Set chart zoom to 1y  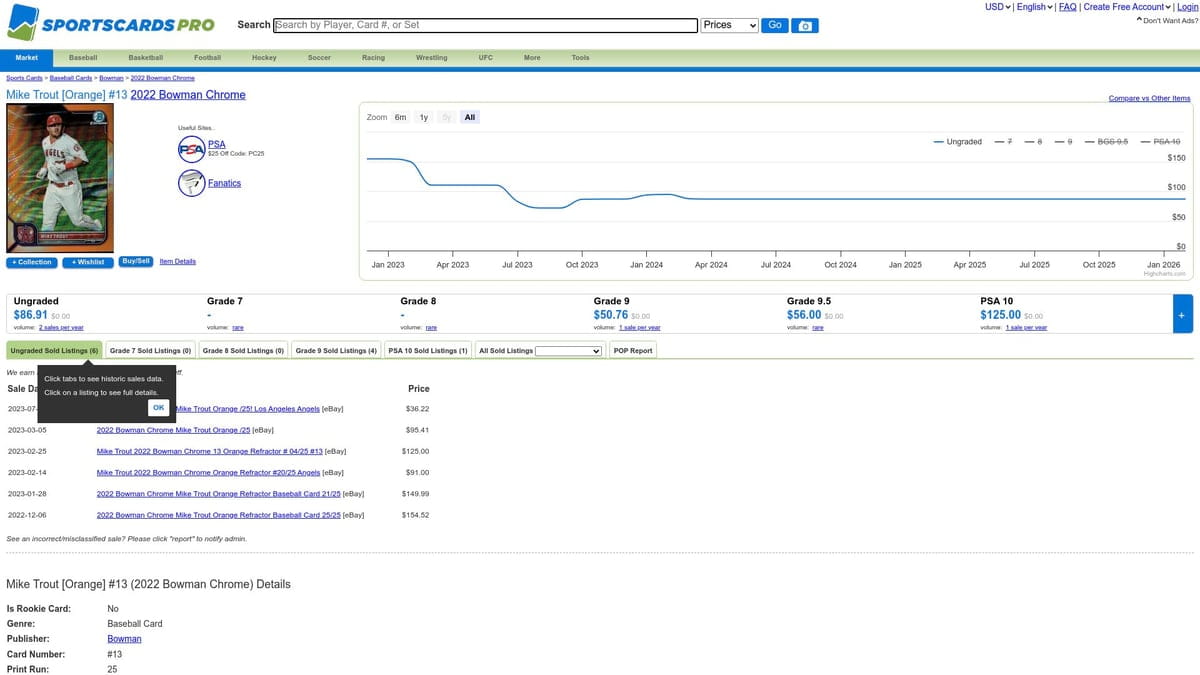423,117
